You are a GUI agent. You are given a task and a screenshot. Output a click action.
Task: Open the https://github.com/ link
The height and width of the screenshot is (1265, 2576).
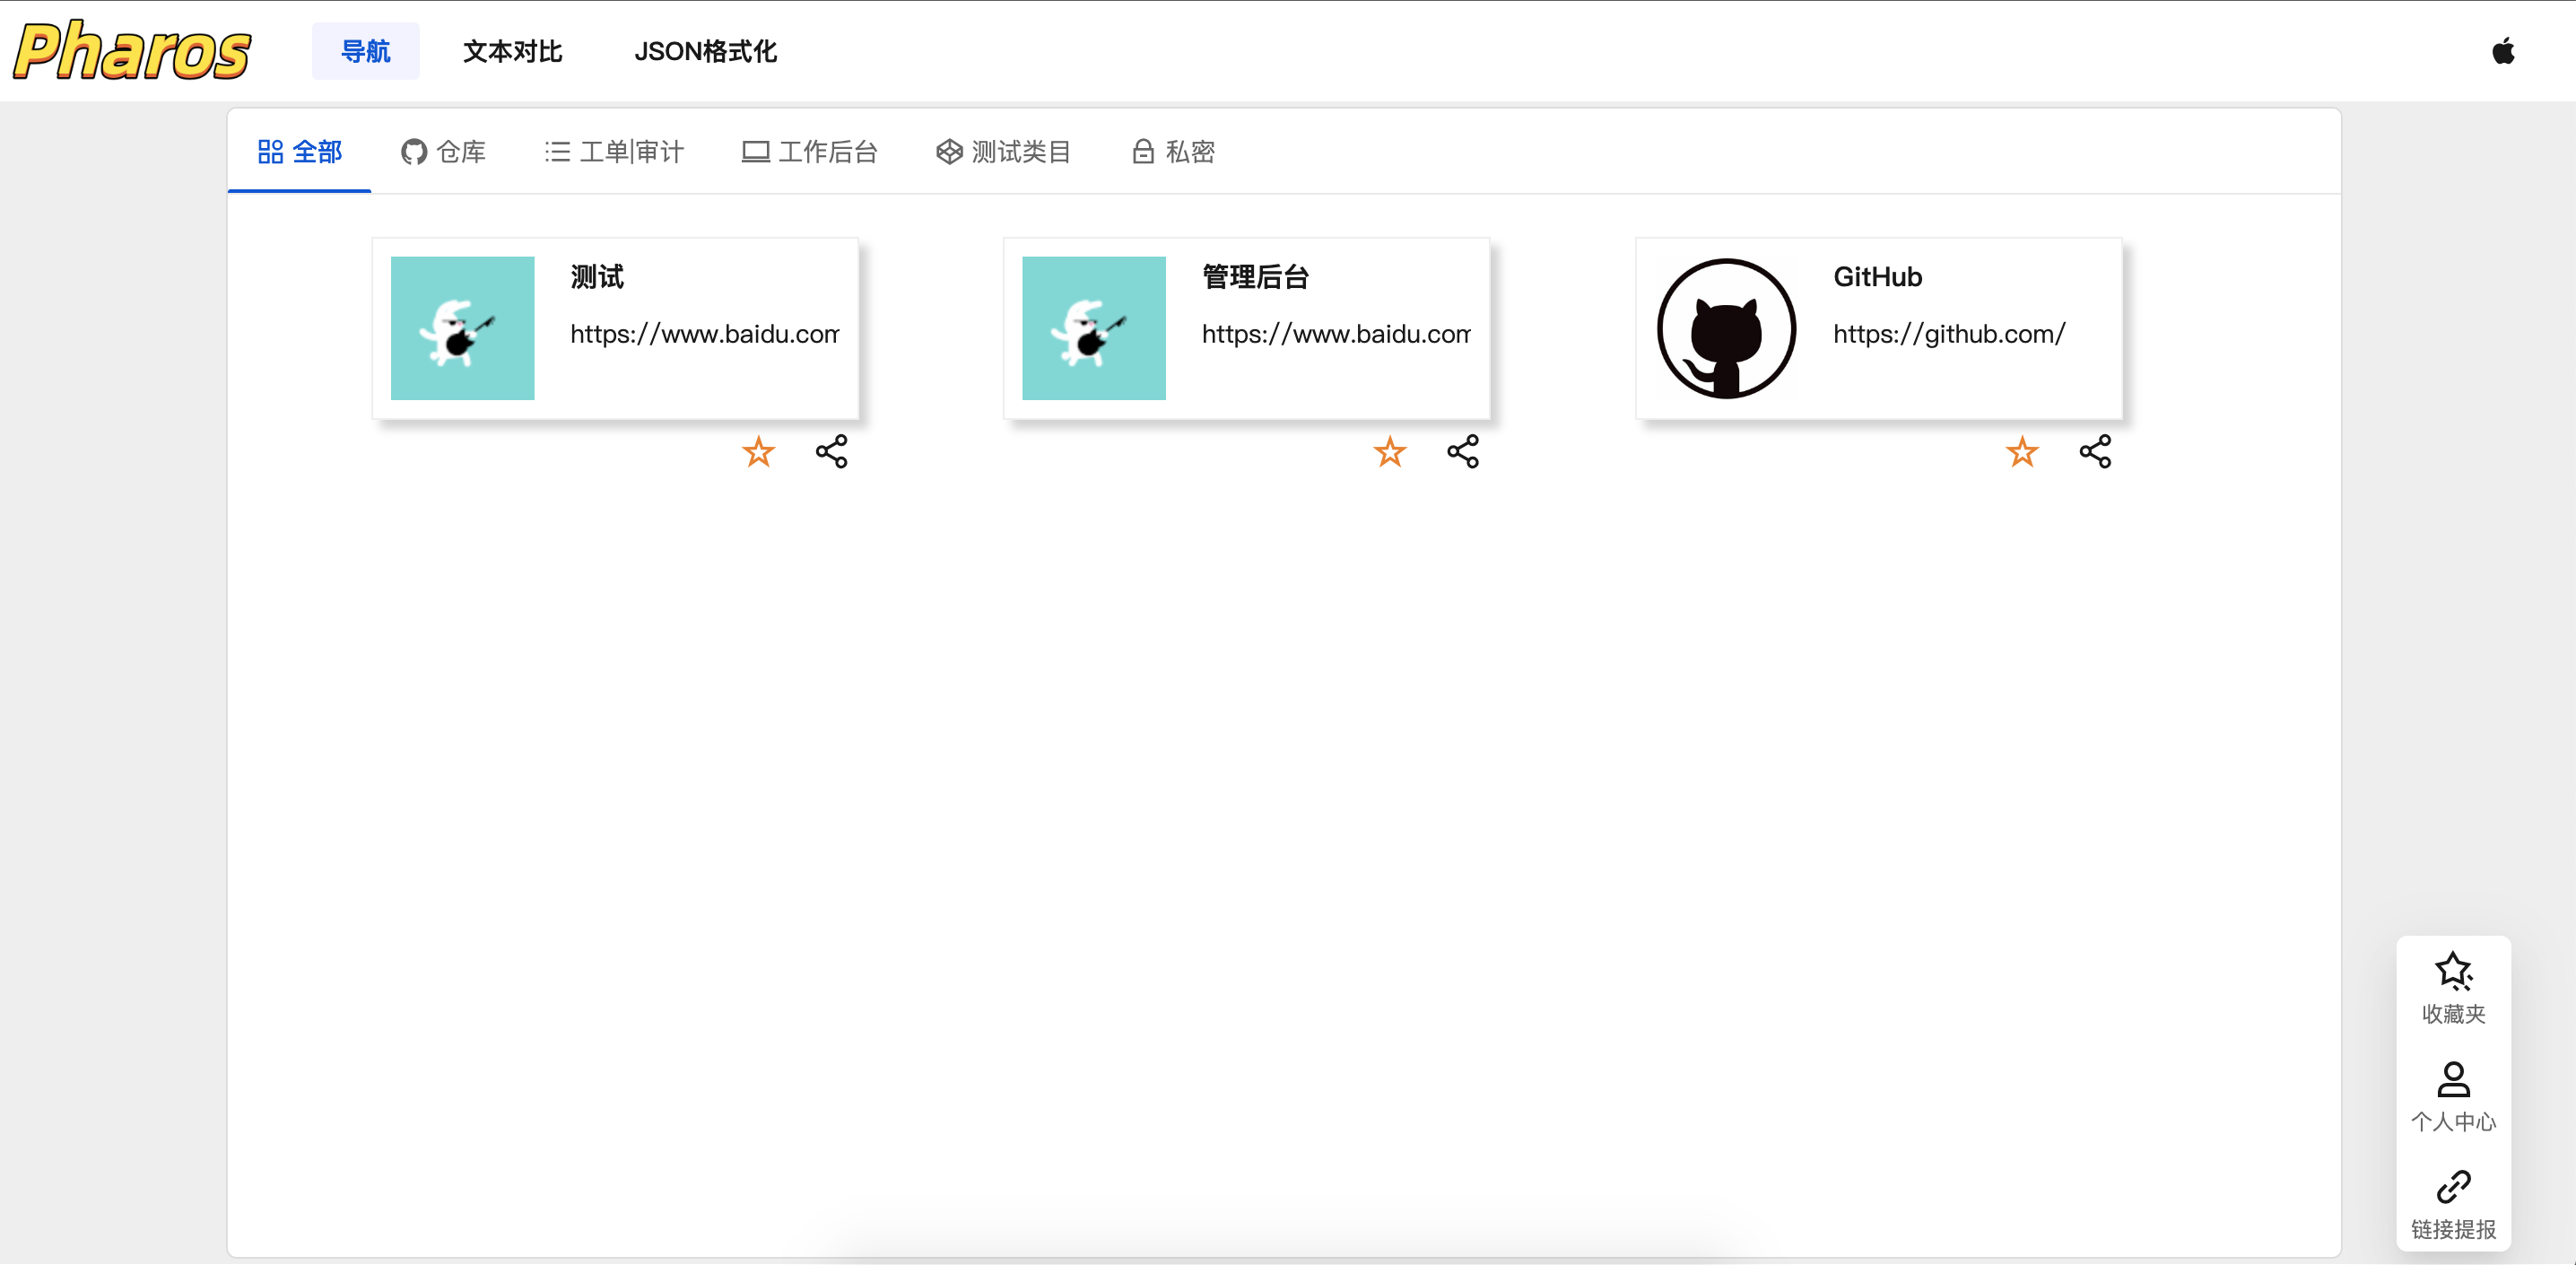[1949, 334]
